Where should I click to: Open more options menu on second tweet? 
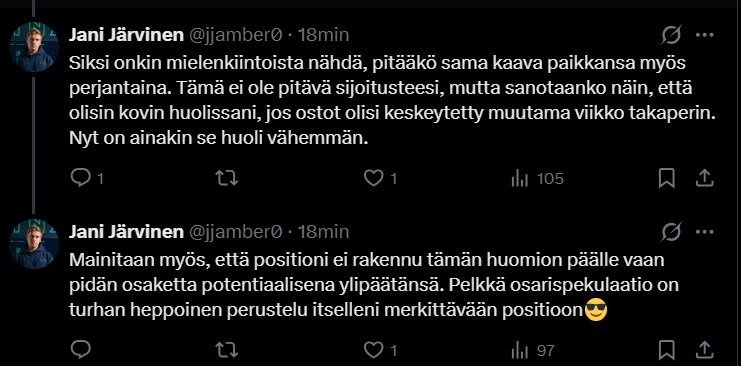tap(705, 232)
